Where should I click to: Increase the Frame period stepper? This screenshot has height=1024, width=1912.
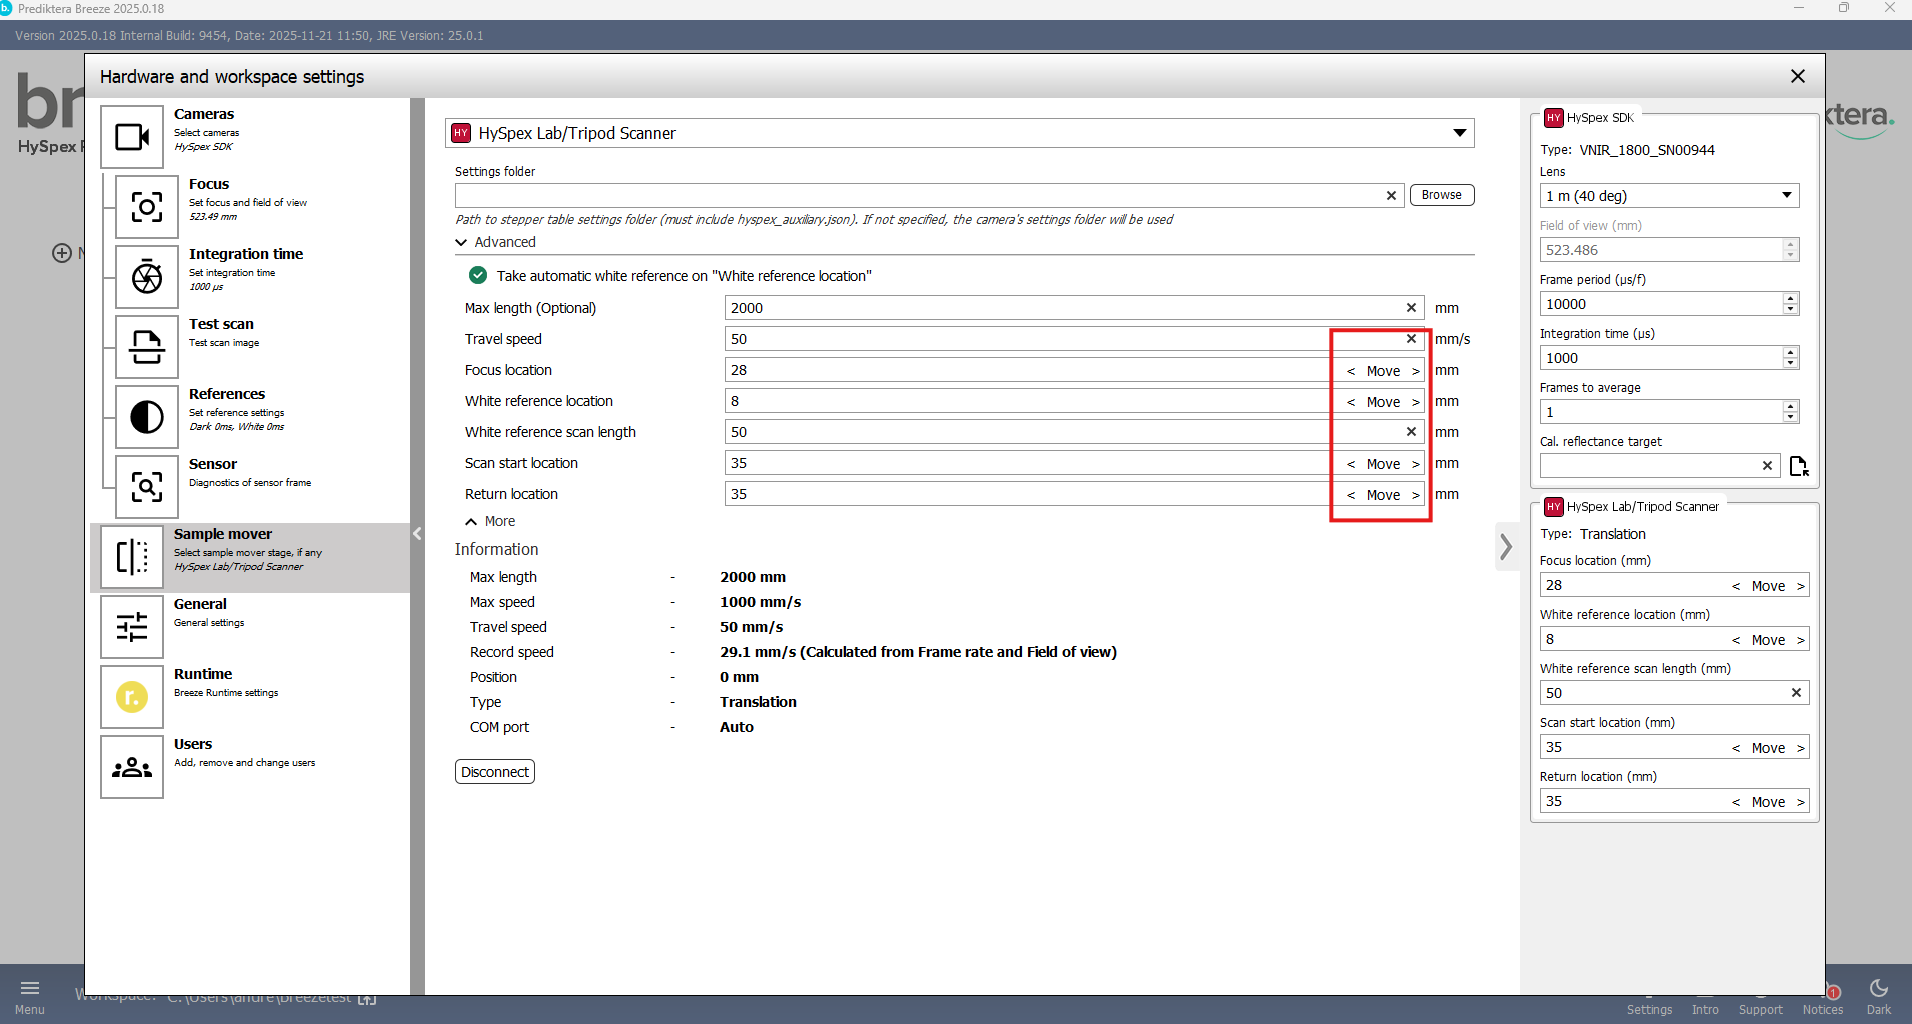point(1790,299)
